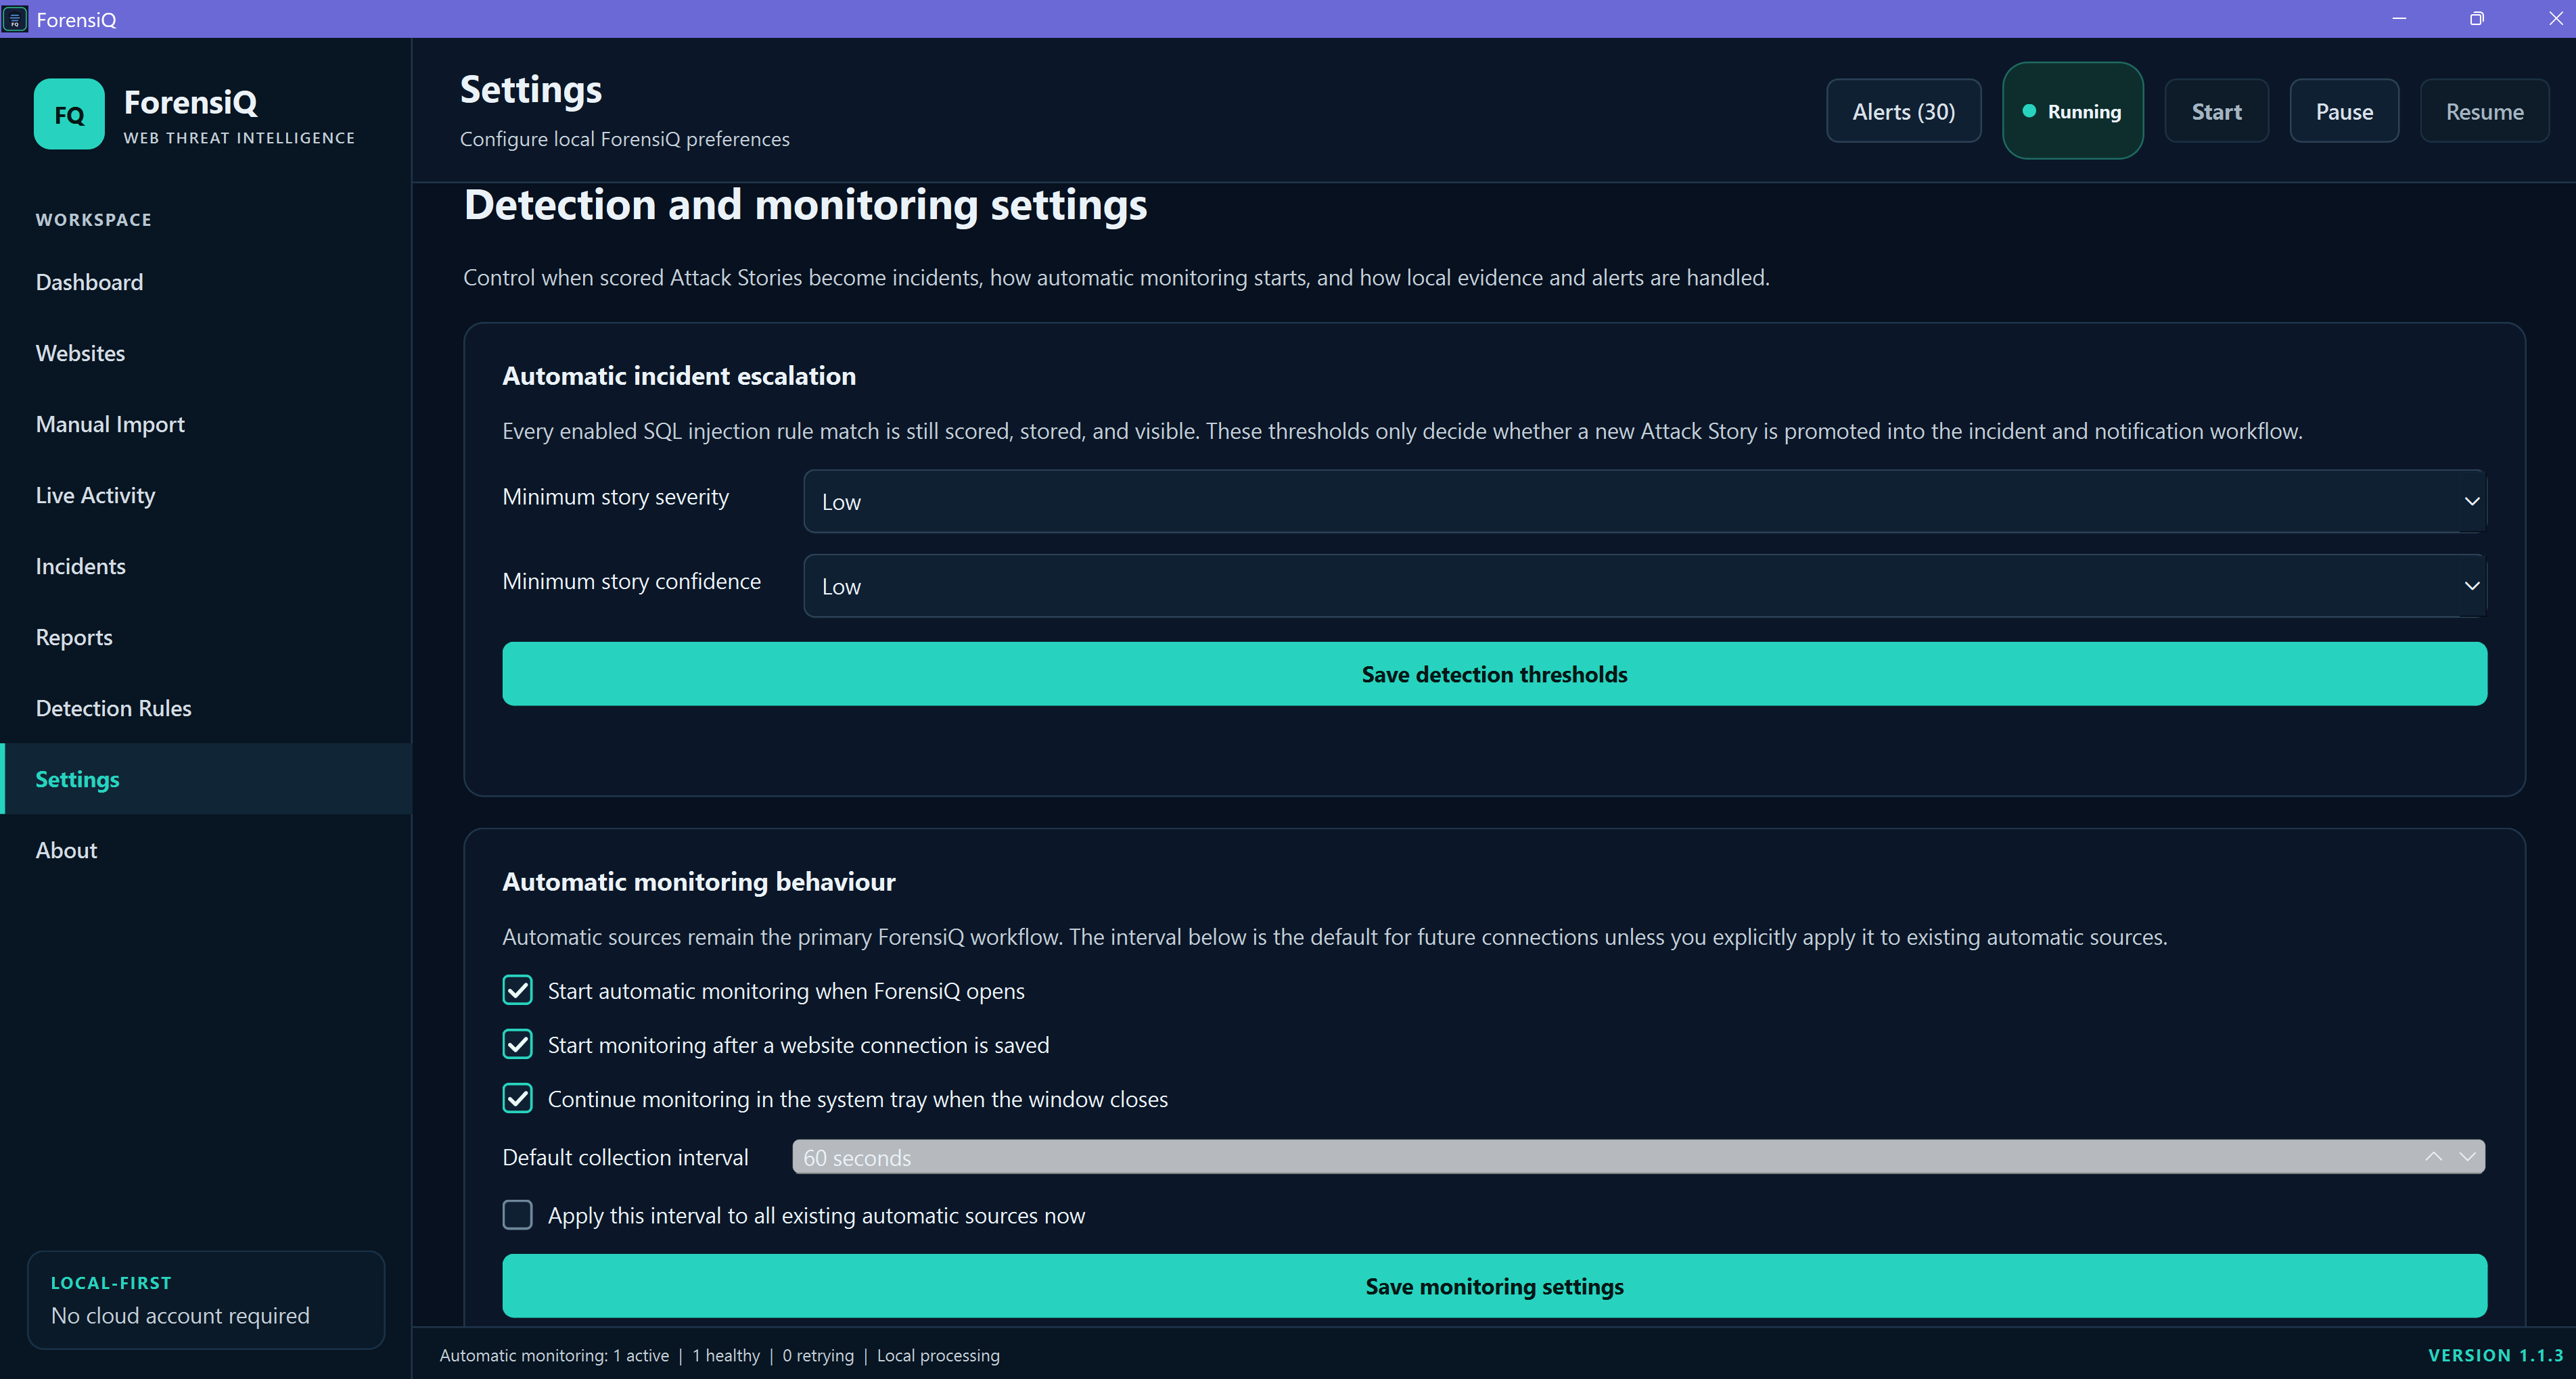Viewport: 2576px width, 1379px height.
Task: Click the Resume button
Action: [2484, 111]
